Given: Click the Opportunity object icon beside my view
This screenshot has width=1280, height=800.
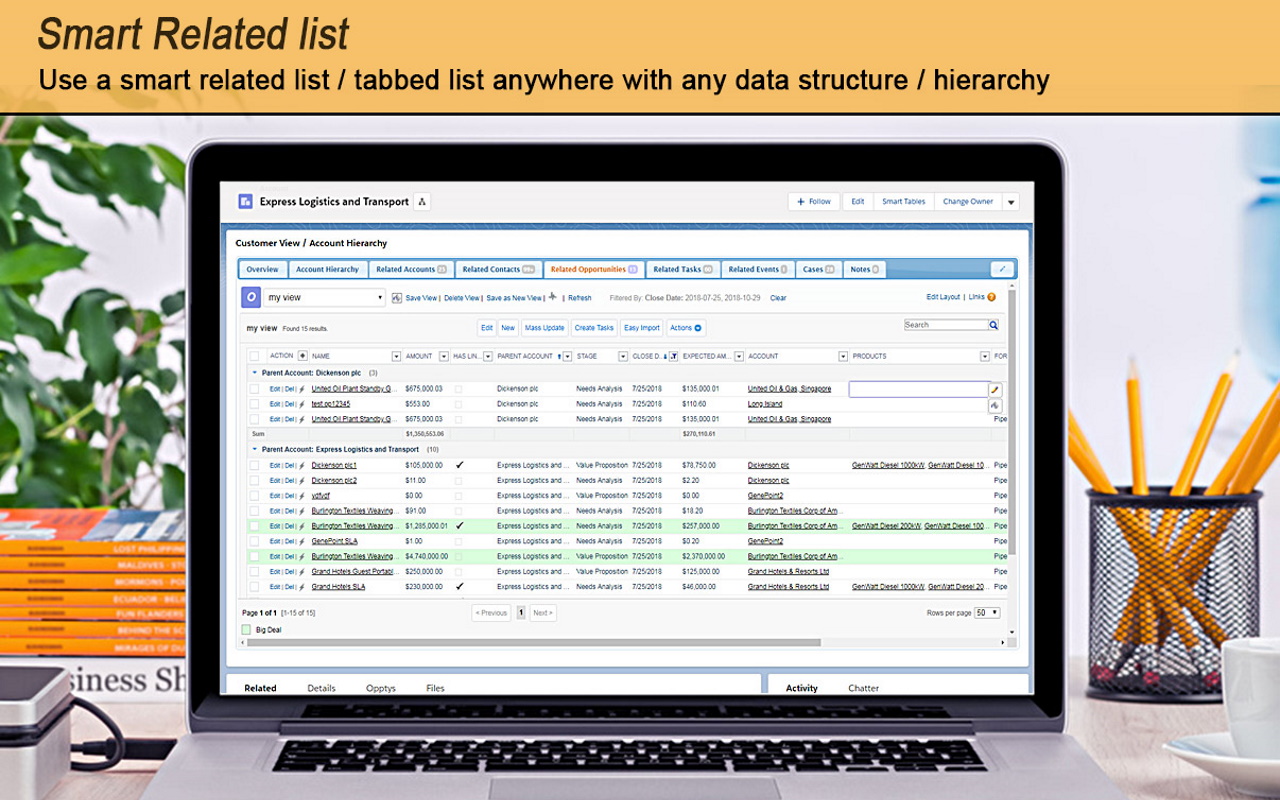Looking at the screenshot, I should tap(250, 297).
